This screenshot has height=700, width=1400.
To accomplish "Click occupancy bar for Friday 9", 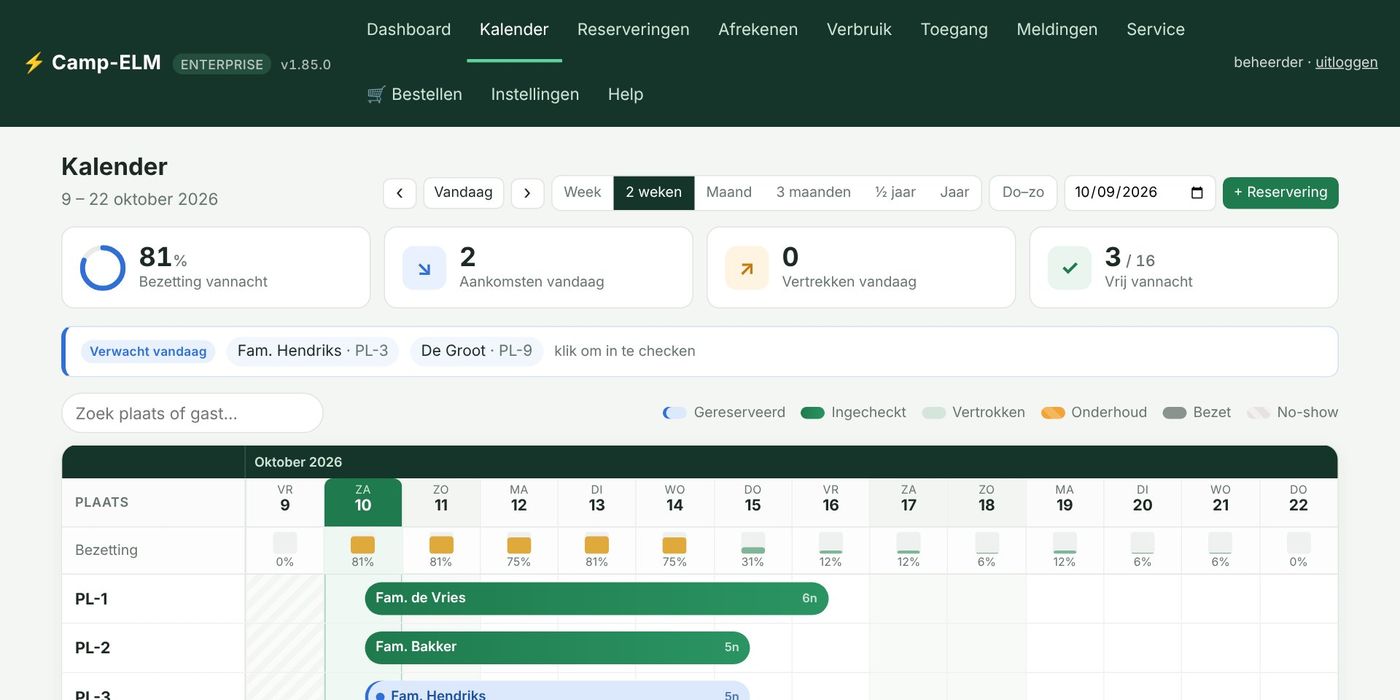I will pyautogui.click(x=285, y=543).
